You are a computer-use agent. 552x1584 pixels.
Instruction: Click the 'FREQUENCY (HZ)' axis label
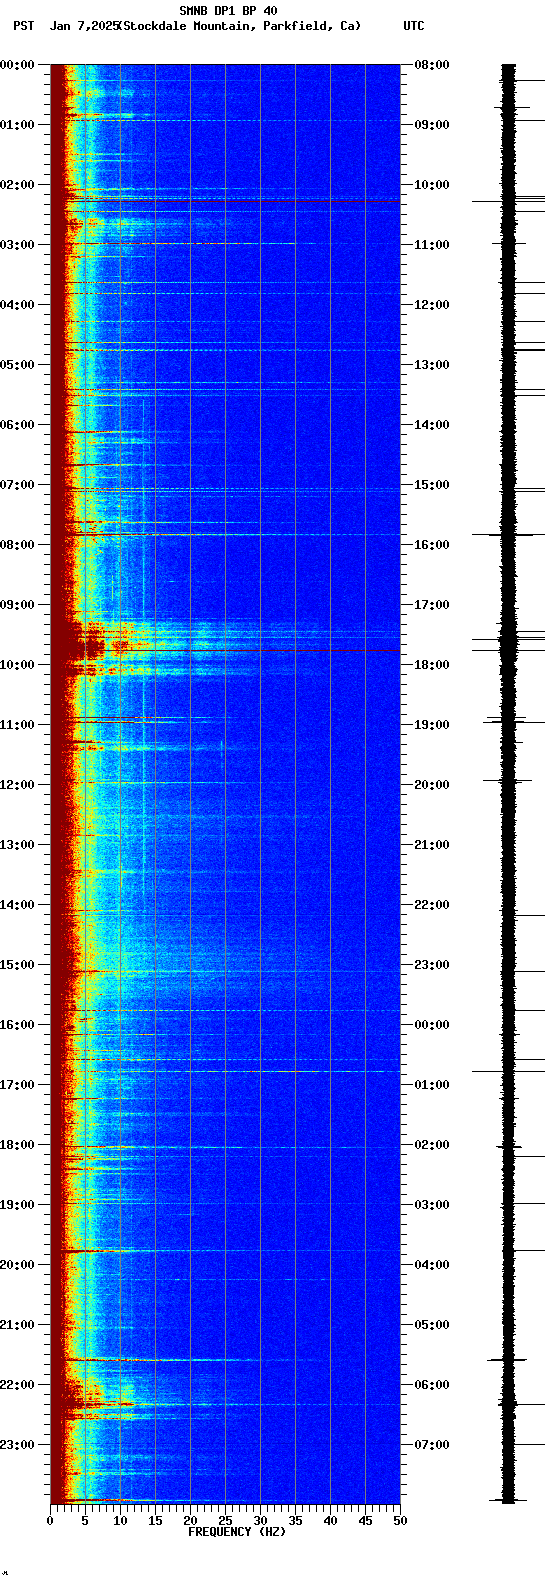[236, 1532]
